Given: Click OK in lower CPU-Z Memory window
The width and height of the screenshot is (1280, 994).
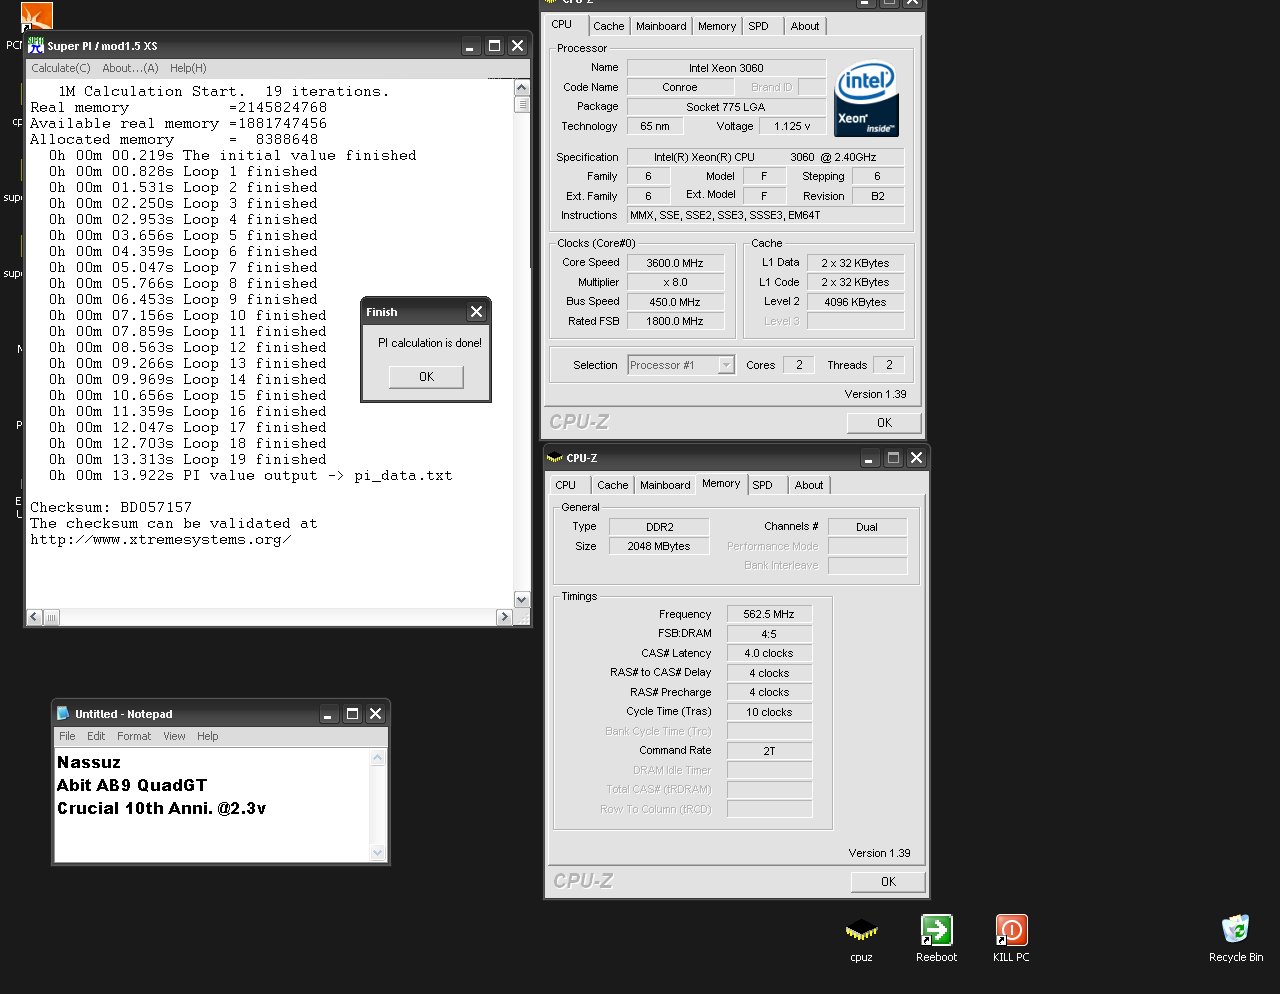Looking at the screenshot, I should [x=888, y=881].
